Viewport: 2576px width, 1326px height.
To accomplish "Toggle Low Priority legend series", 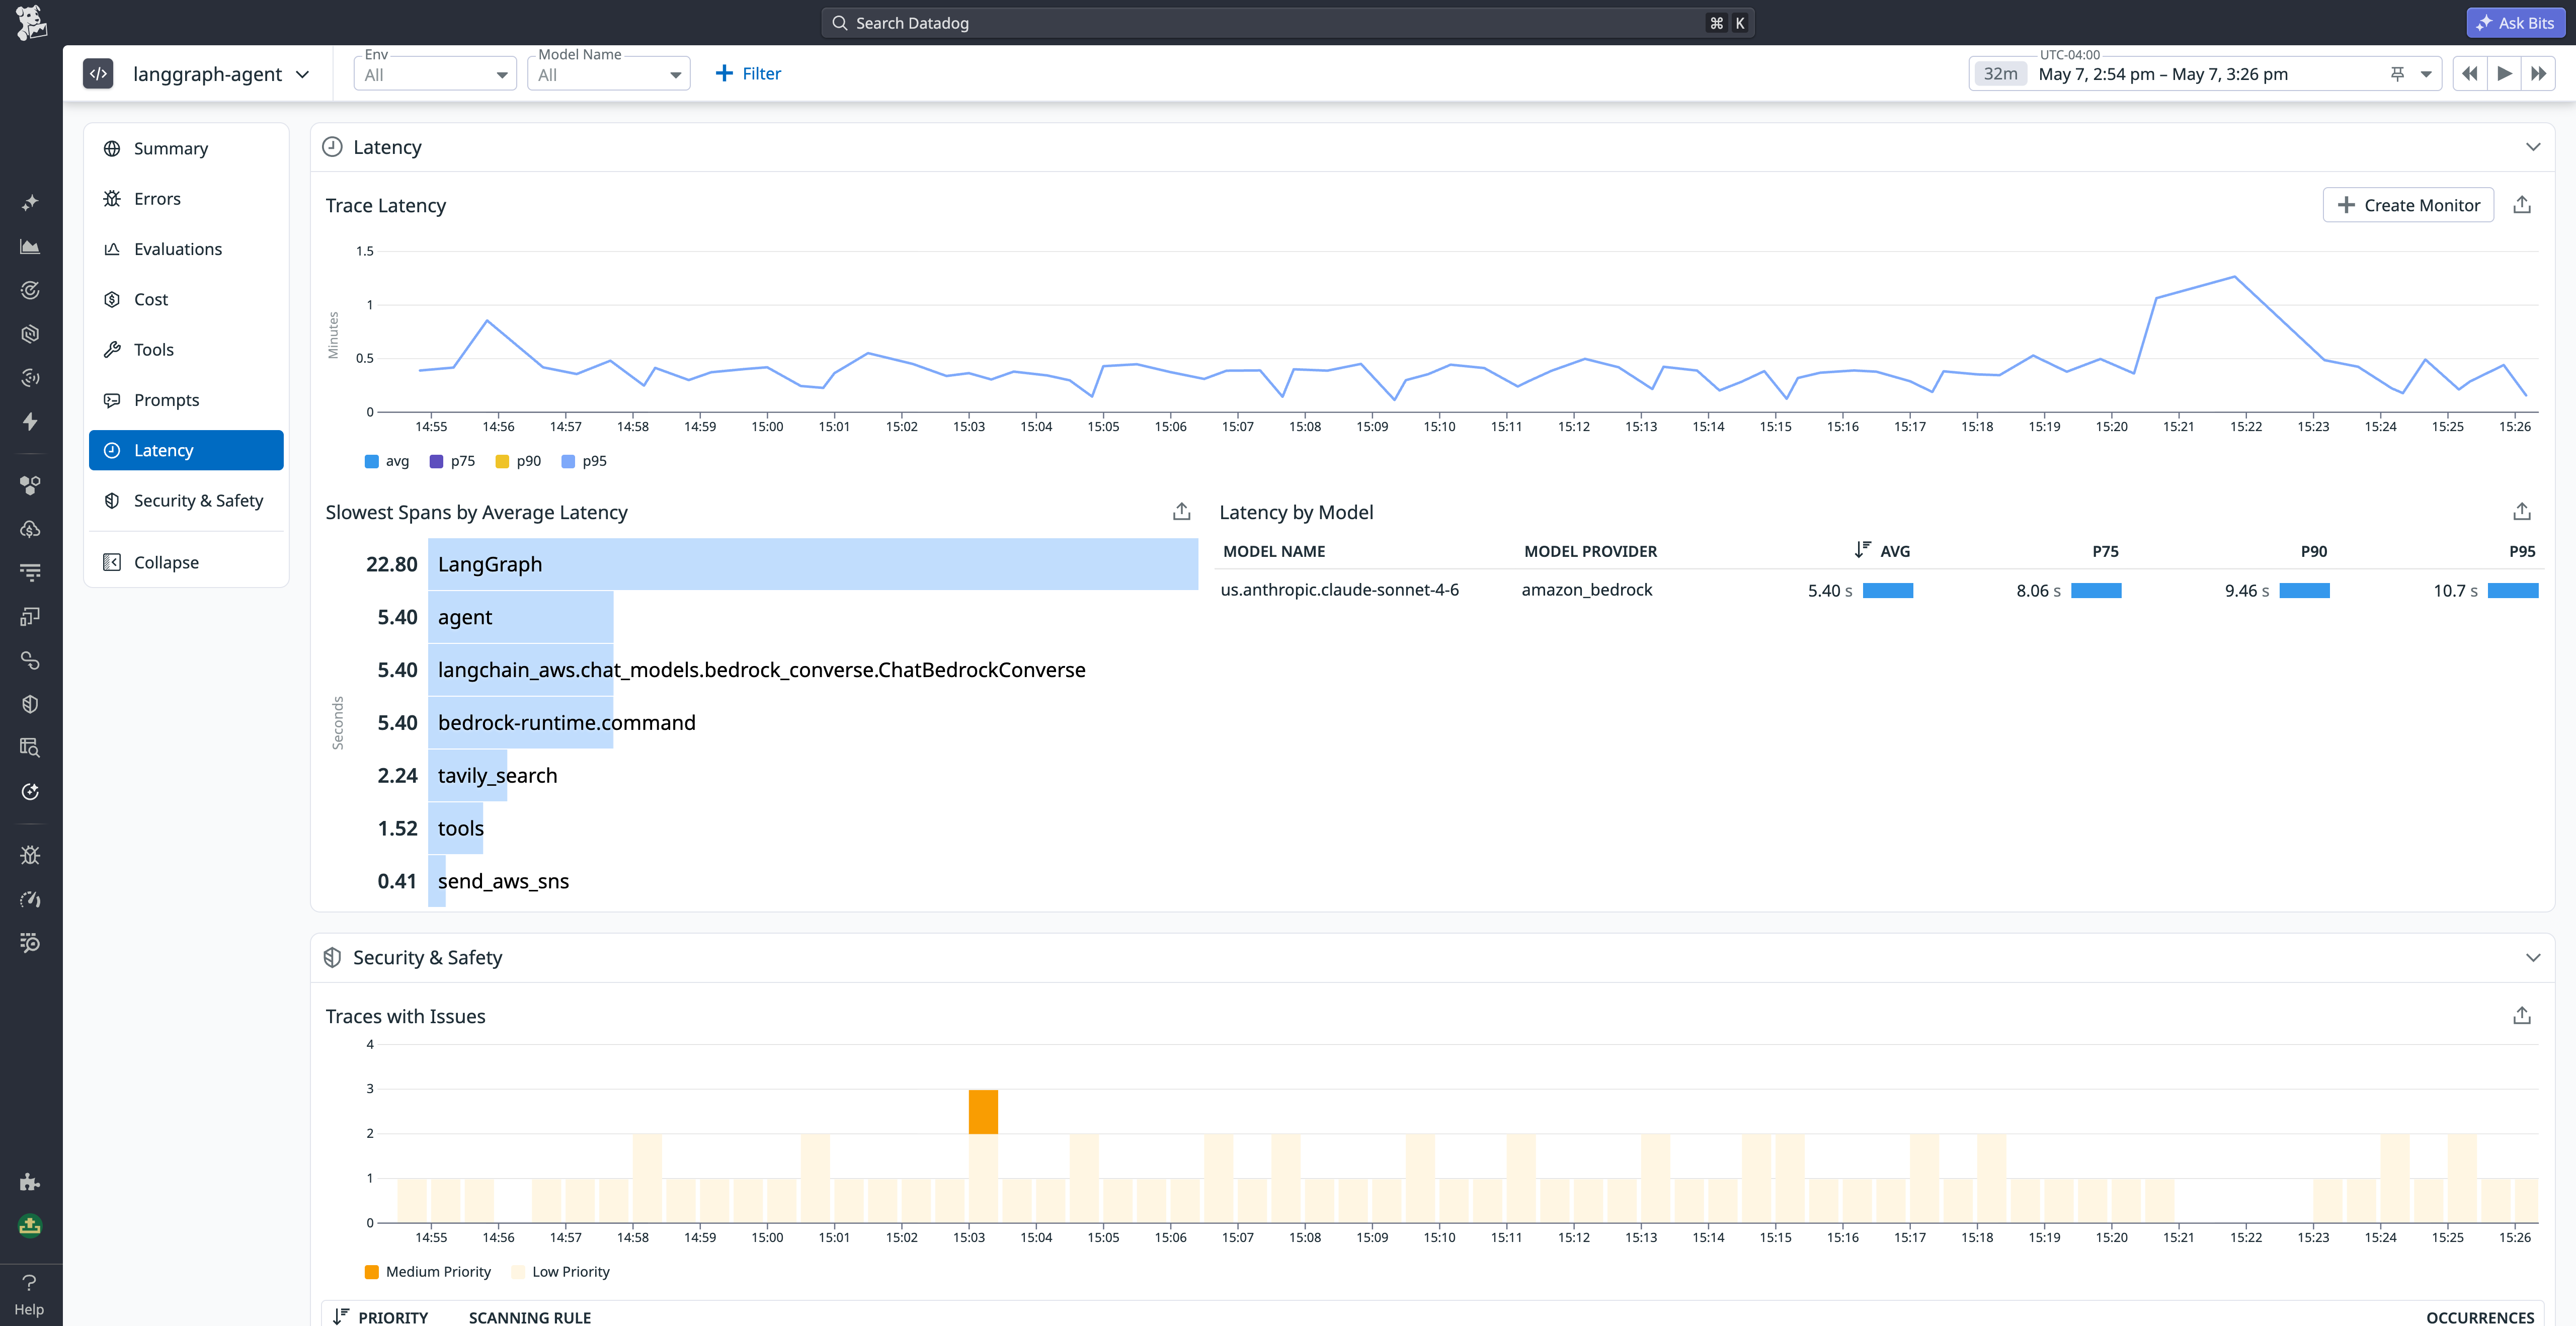I will pos(560,1272).
